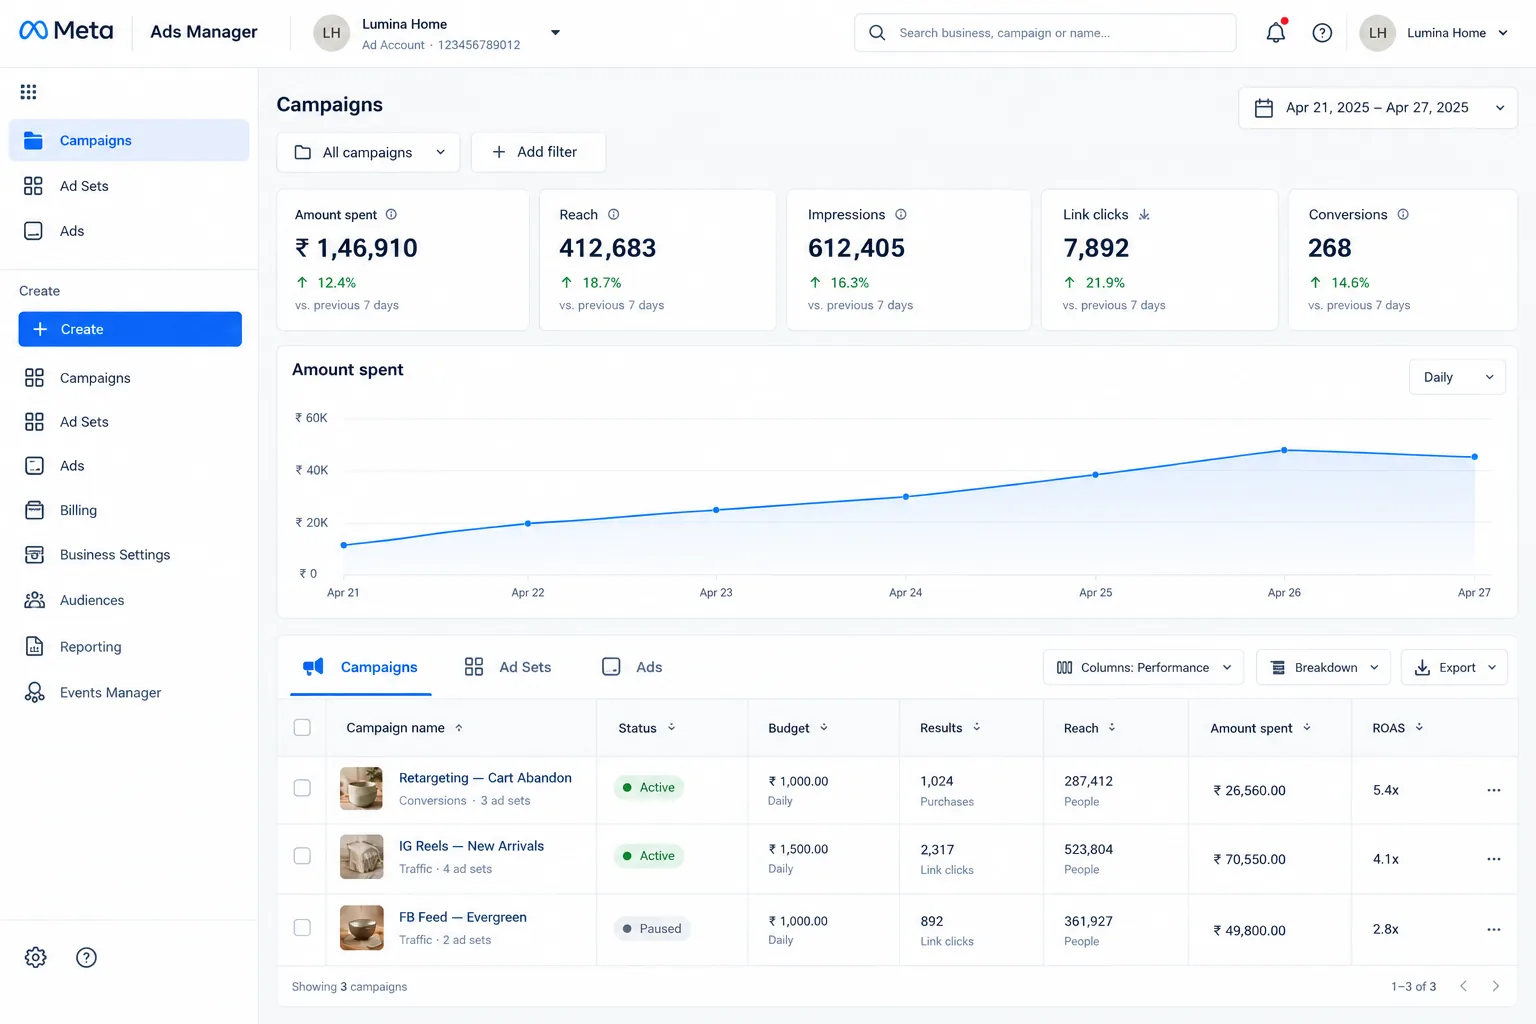The width and height of the screenshot is (1536, 1024).
Task: Open more options for Retargeting campaign row
Action: click(1494, 790)
